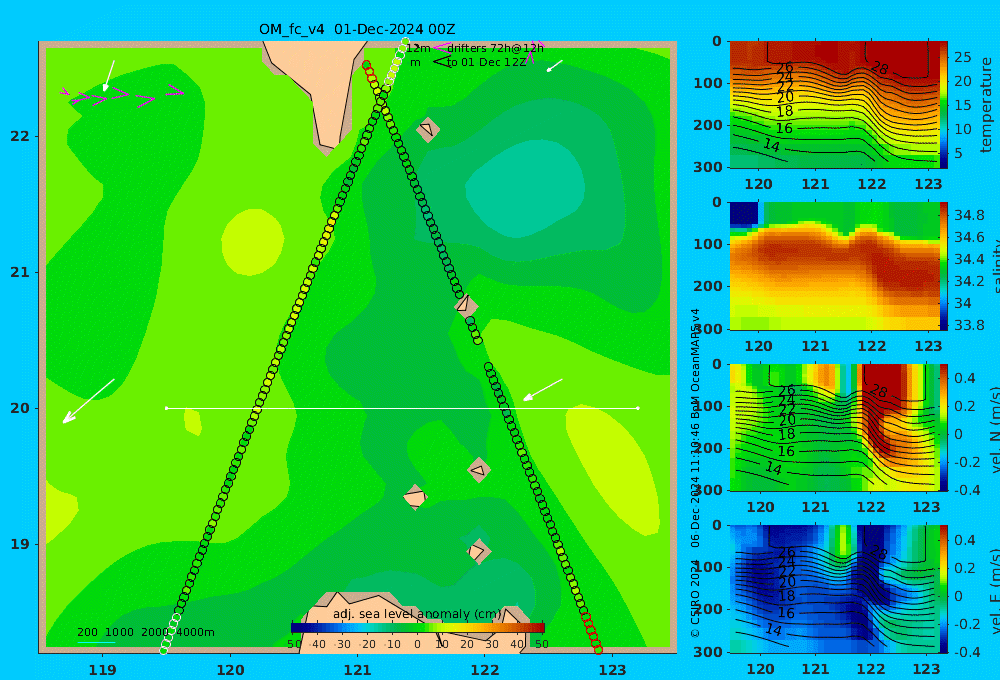The width and height of the screenshot is (1000, 680).
Task: Click the white circle at the western track's southern end
Action: click(164, 650)
